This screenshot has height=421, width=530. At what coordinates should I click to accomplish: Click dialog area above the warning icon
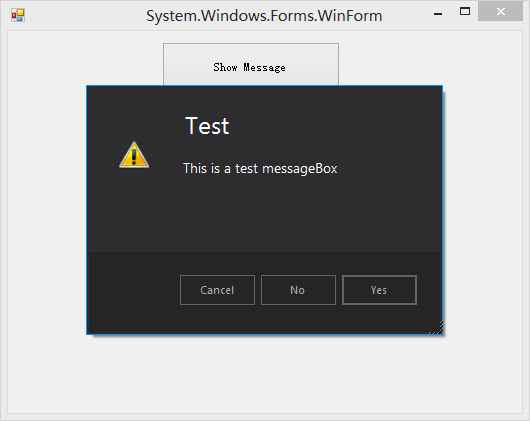coord(134,113)
